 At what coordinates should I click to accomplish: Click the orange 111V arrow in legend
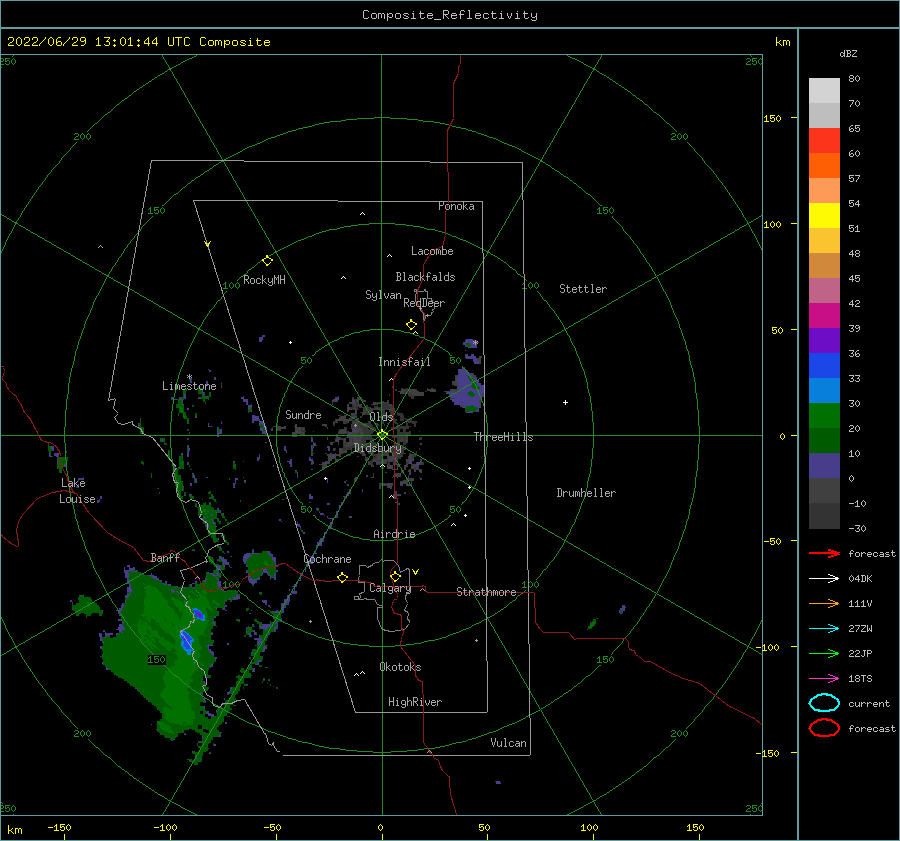pos(824,603)
